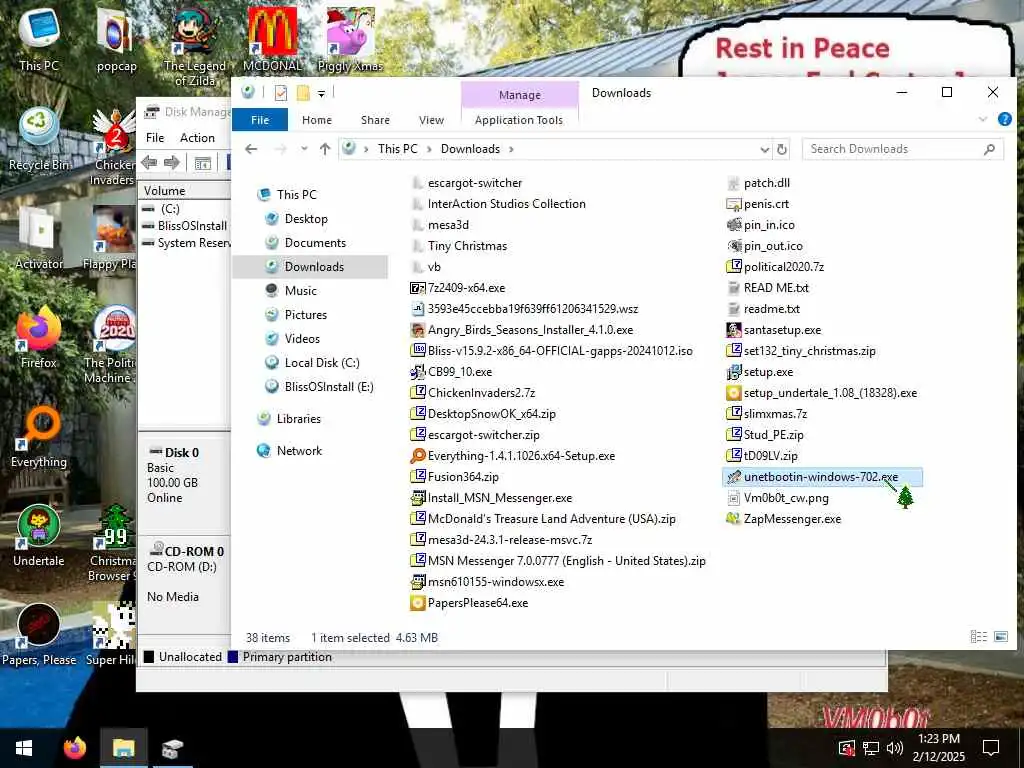Select Network in the navigation pane
The width and height of the screenshot is (1024, 768).
pos(299,451)
